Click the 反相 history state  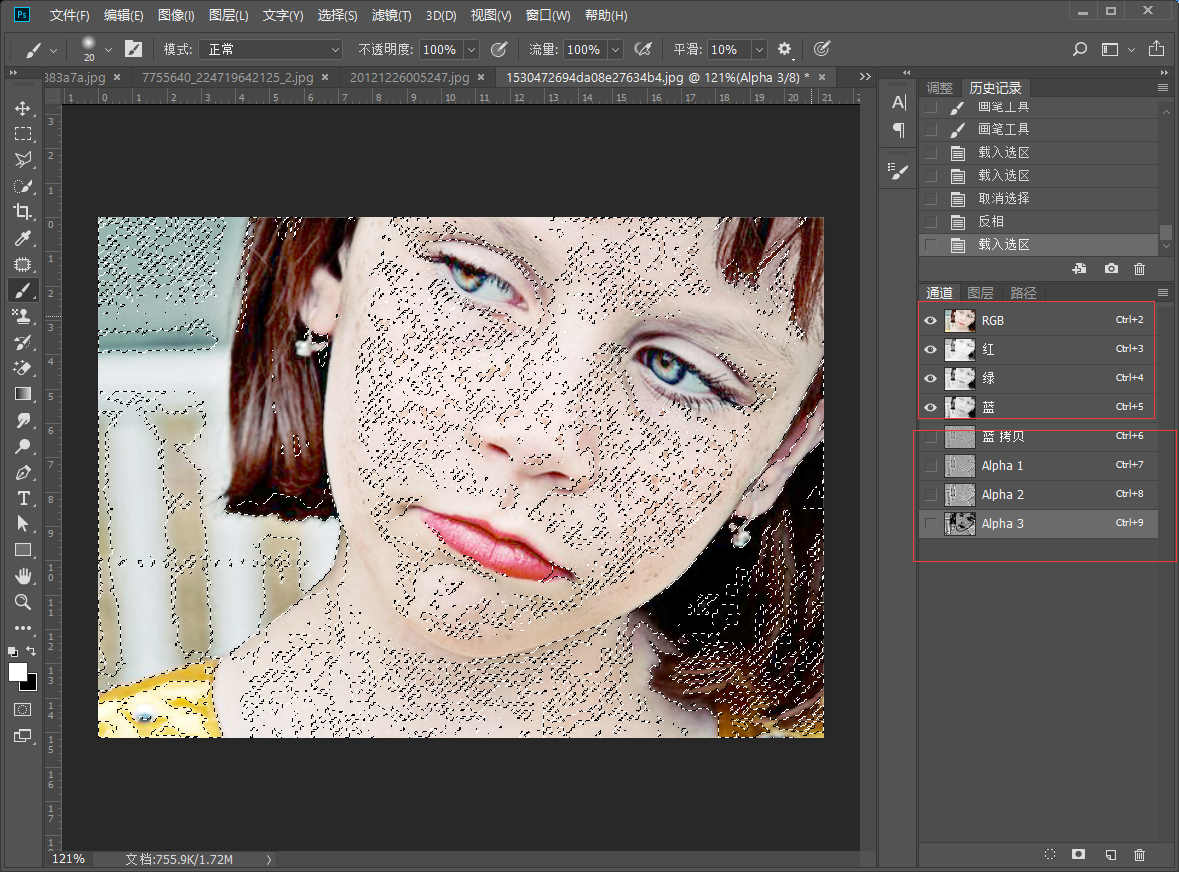click(x=990, y=222)
